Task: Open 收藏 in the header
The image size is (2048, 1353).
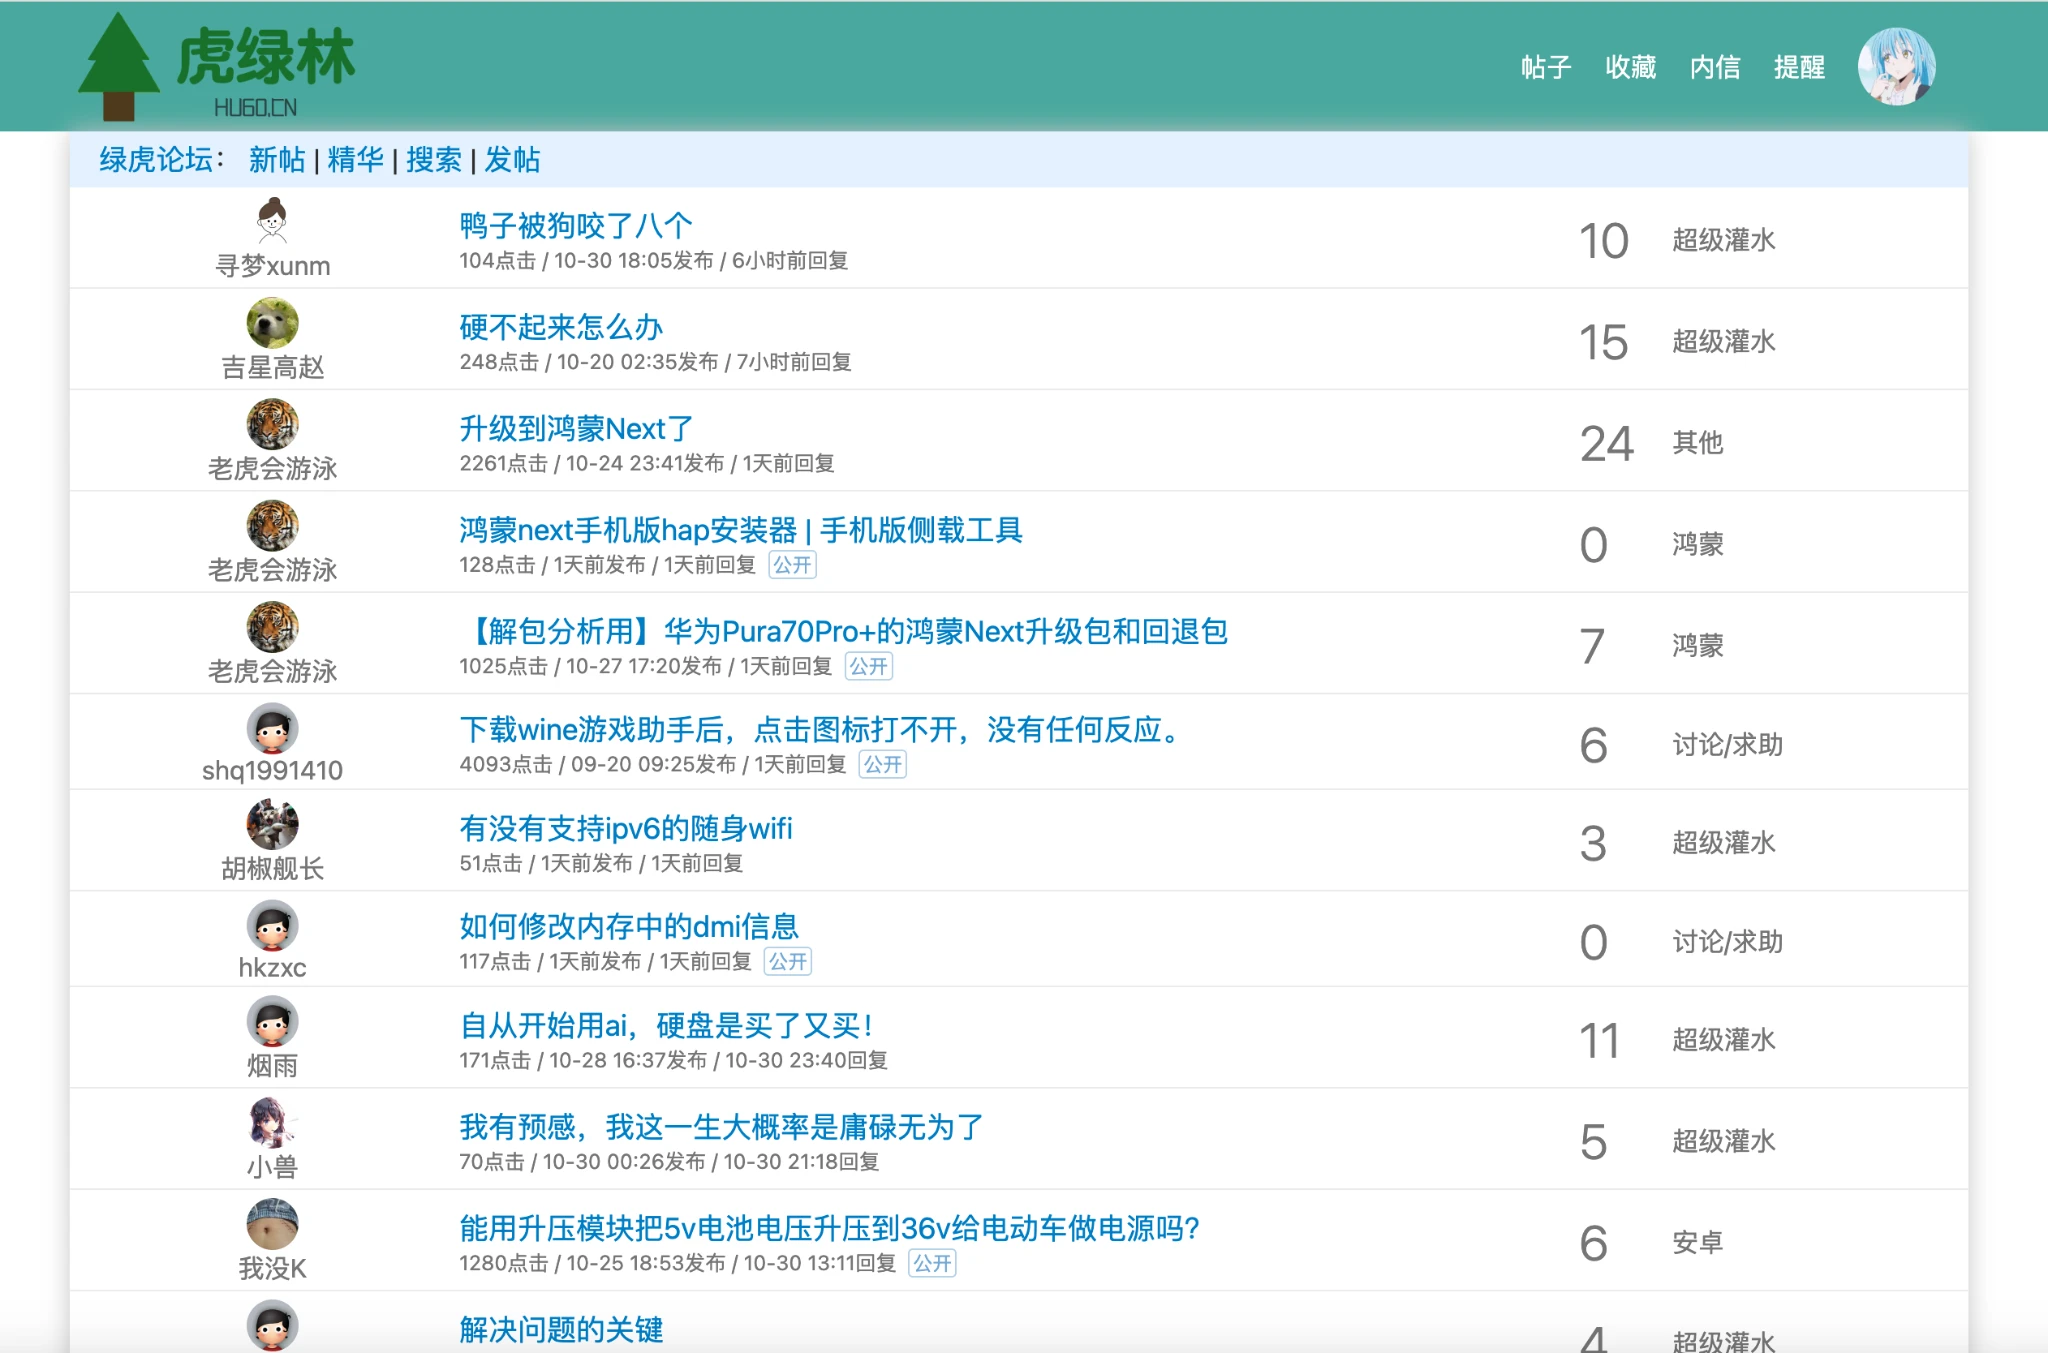Action: [1630, 67]
